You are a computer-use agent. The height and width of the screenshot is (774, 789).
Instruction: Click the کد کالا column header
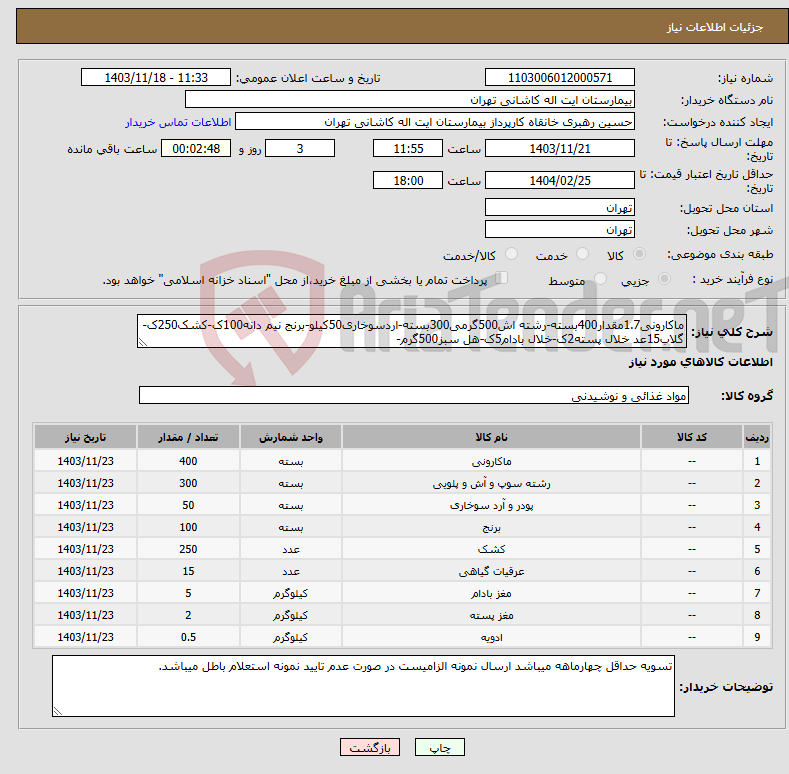691,437
